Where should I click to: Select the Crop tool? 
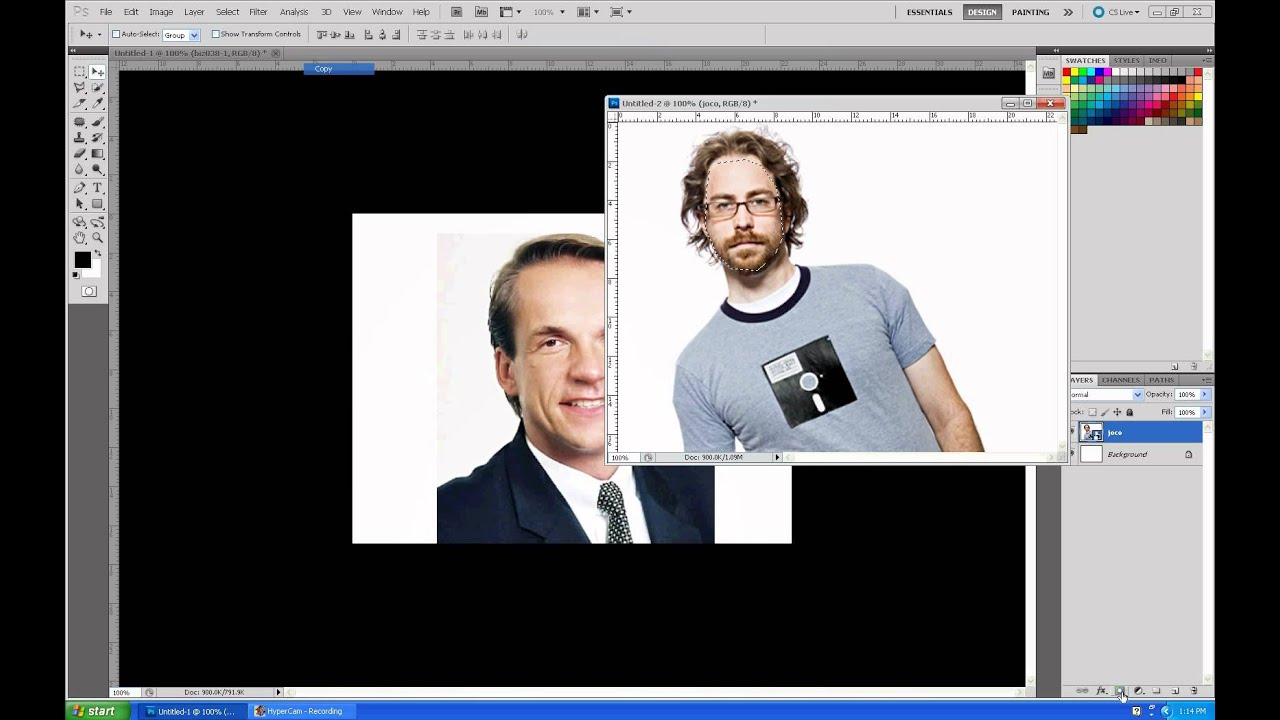point(79,103)
